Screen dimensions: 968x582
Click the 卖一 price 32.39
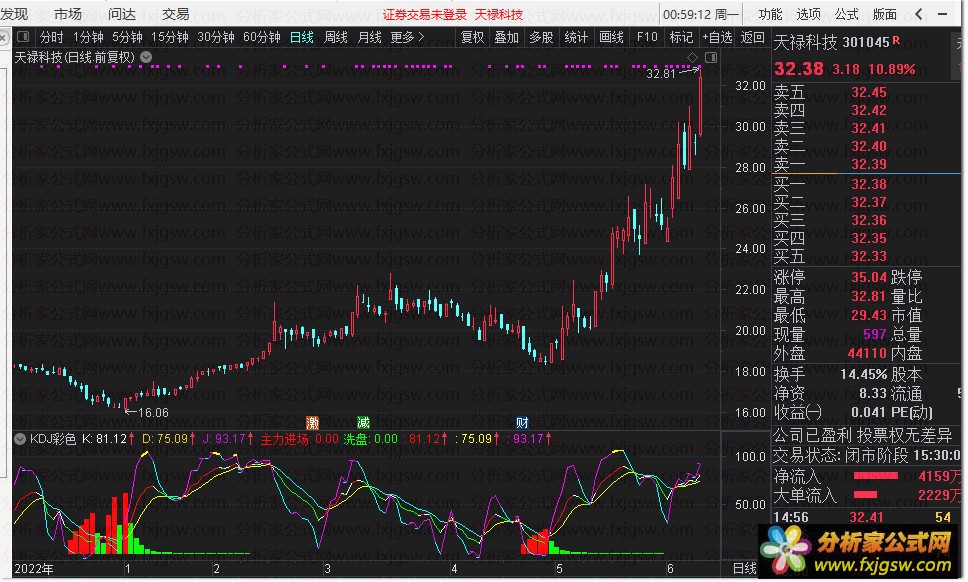tap(869, 164)
